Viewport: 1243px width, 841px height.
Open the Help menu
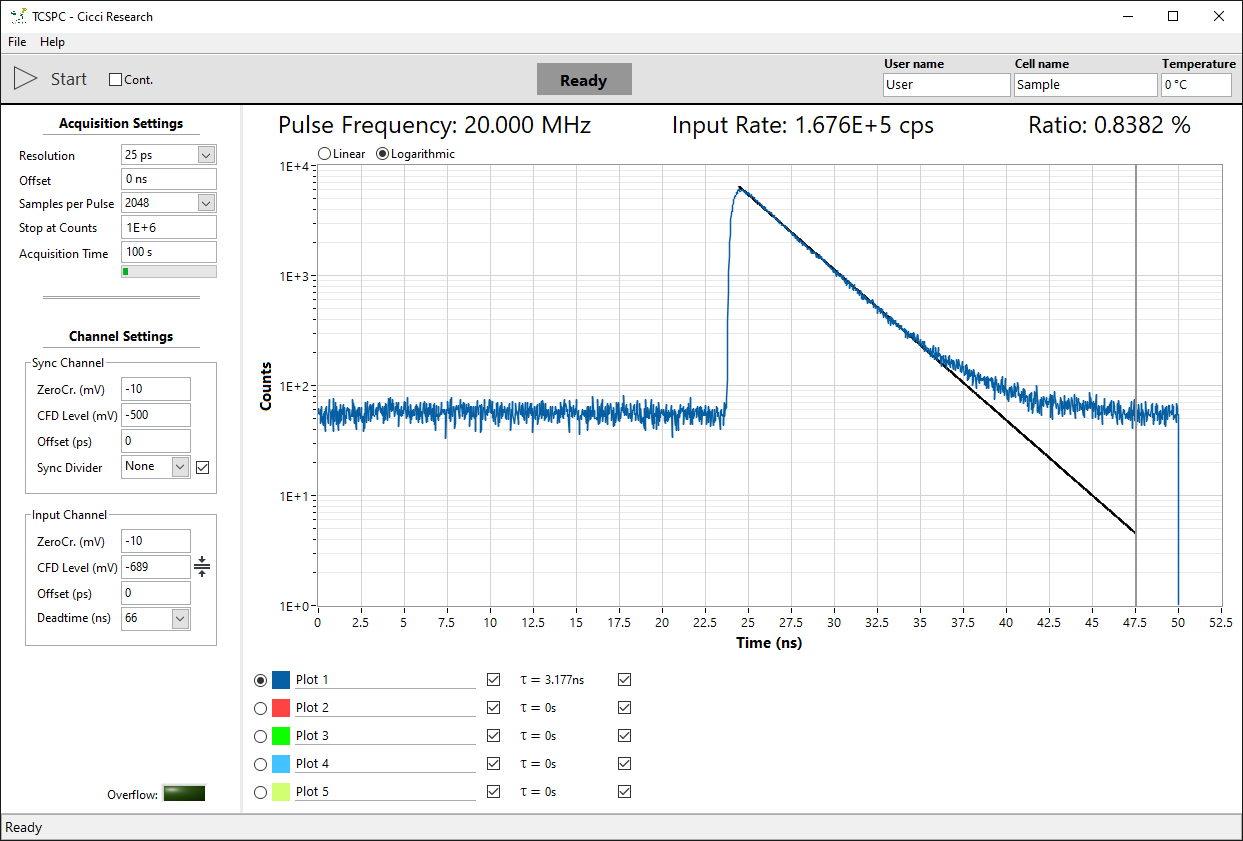[52, 42]
